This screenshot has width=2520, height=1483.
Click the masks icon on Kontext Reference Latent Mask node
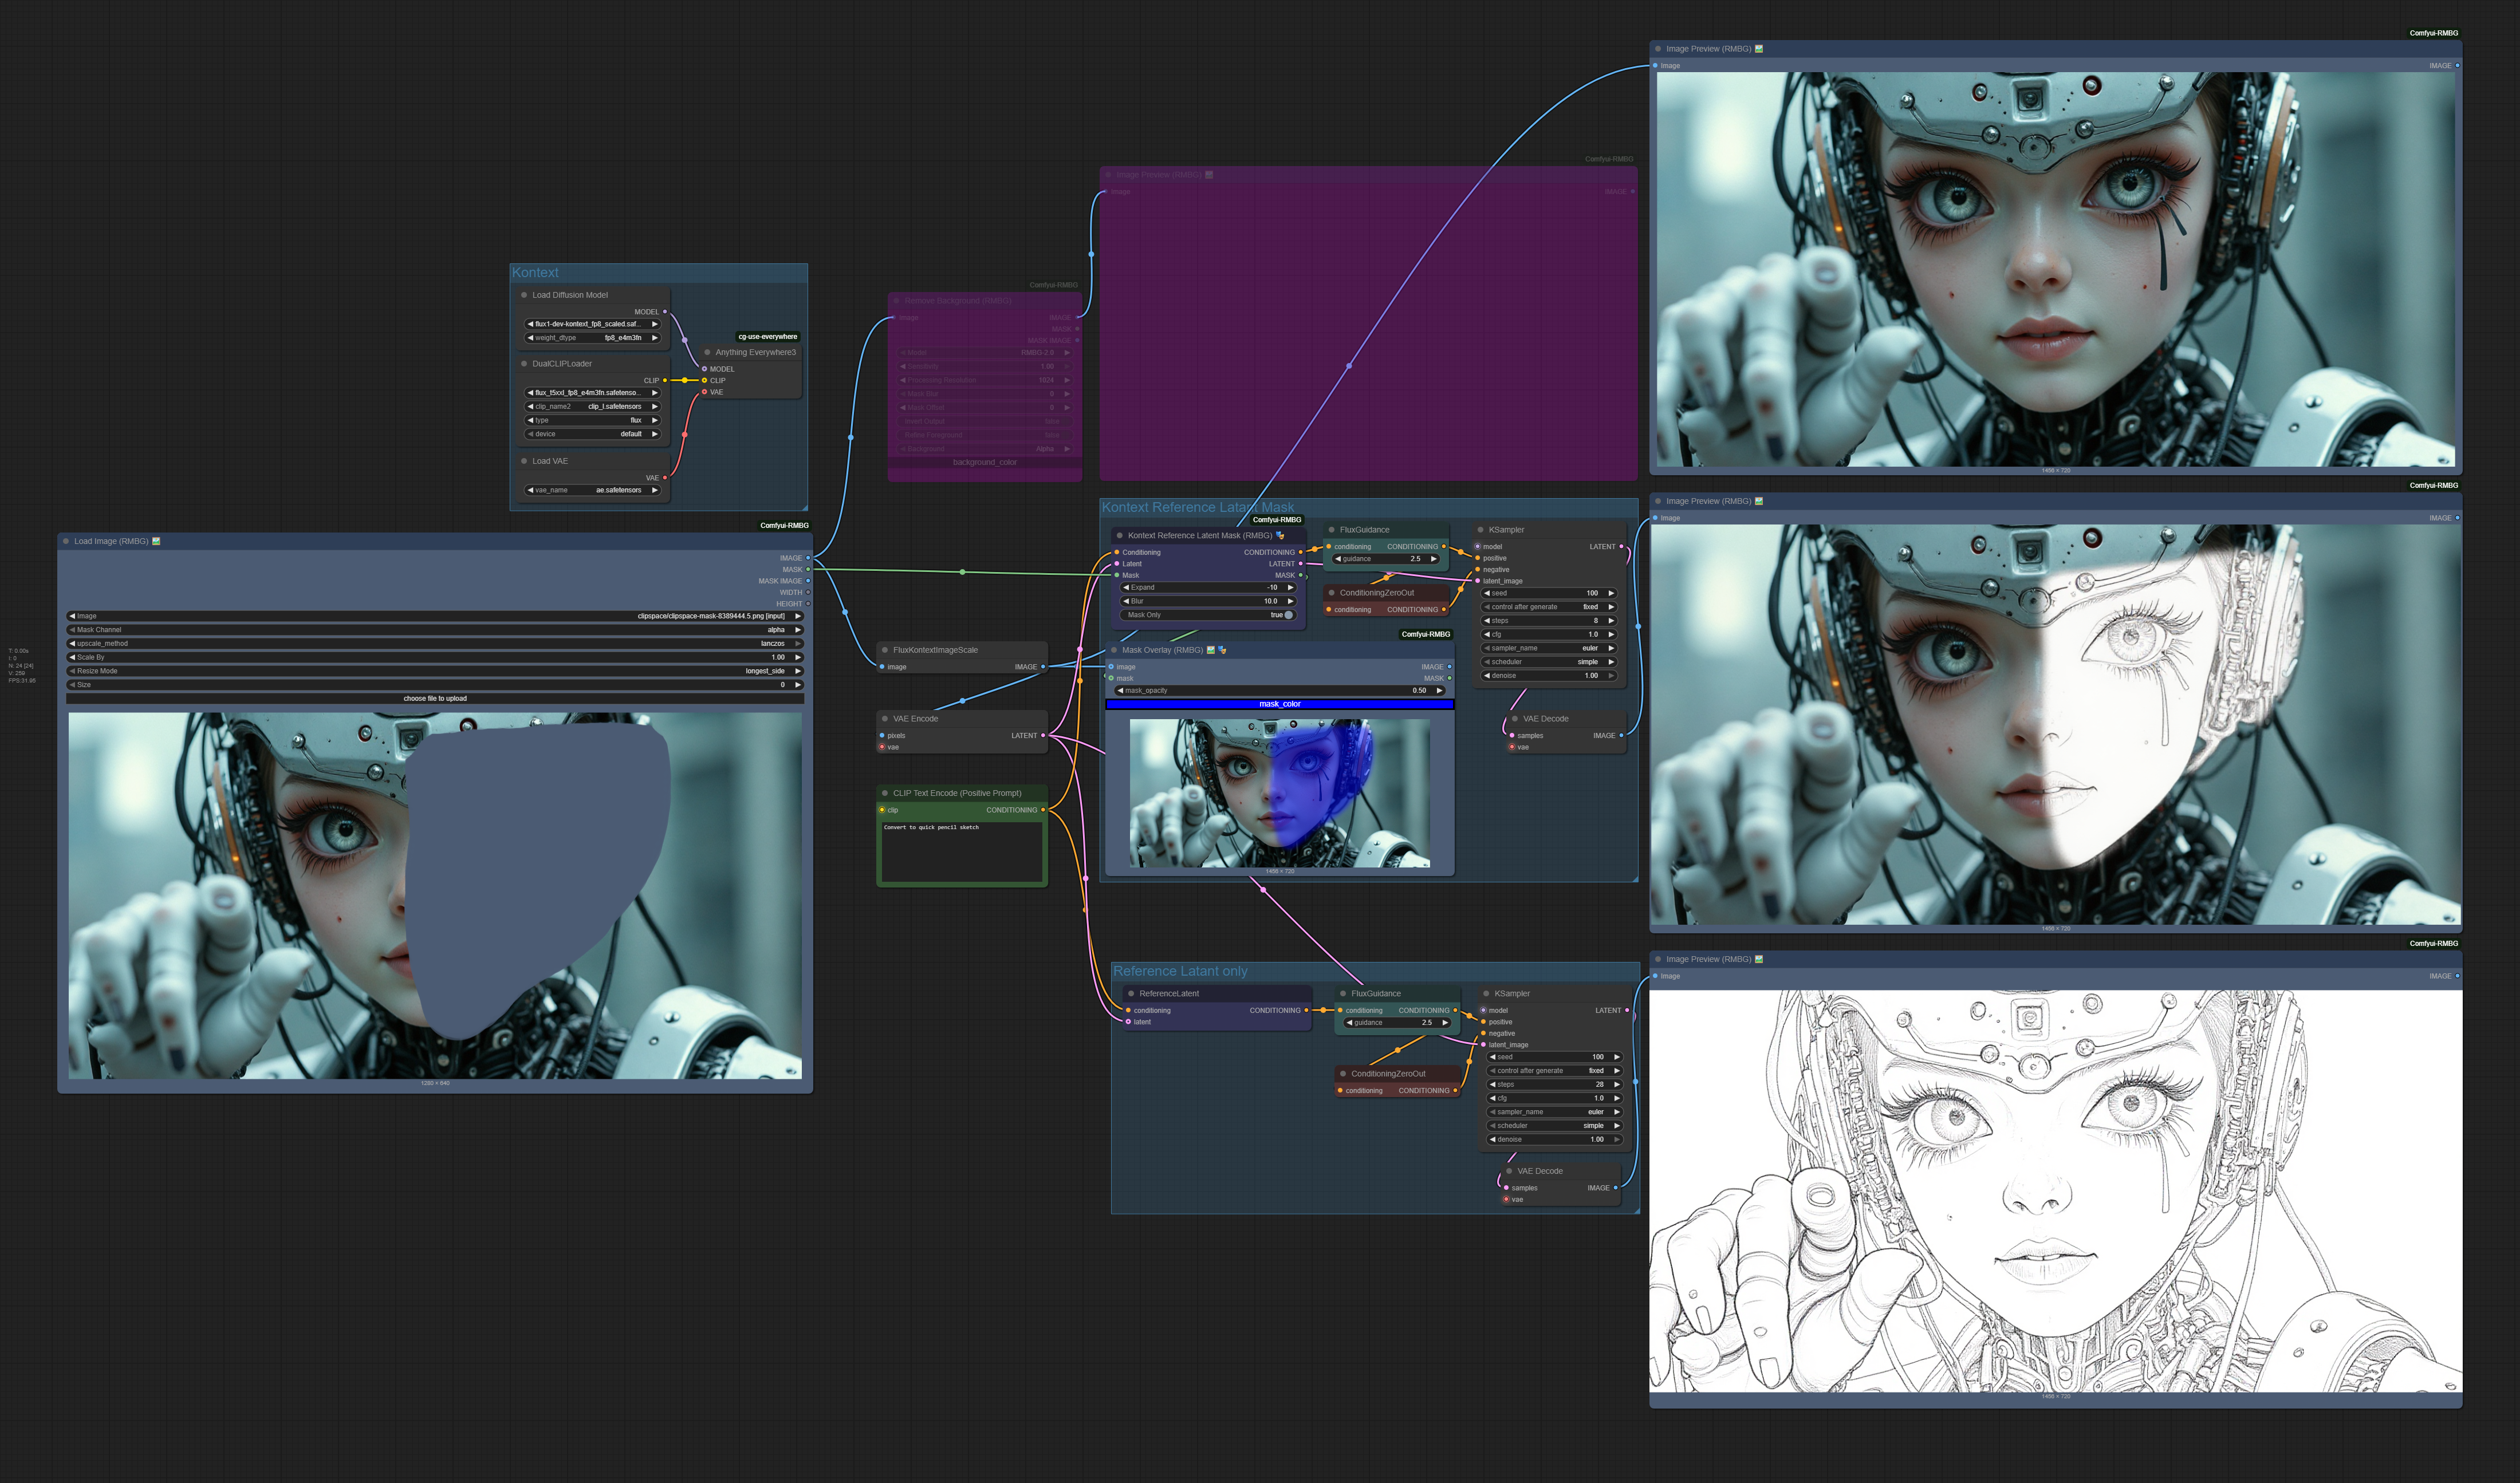(x=1280, y=535)
